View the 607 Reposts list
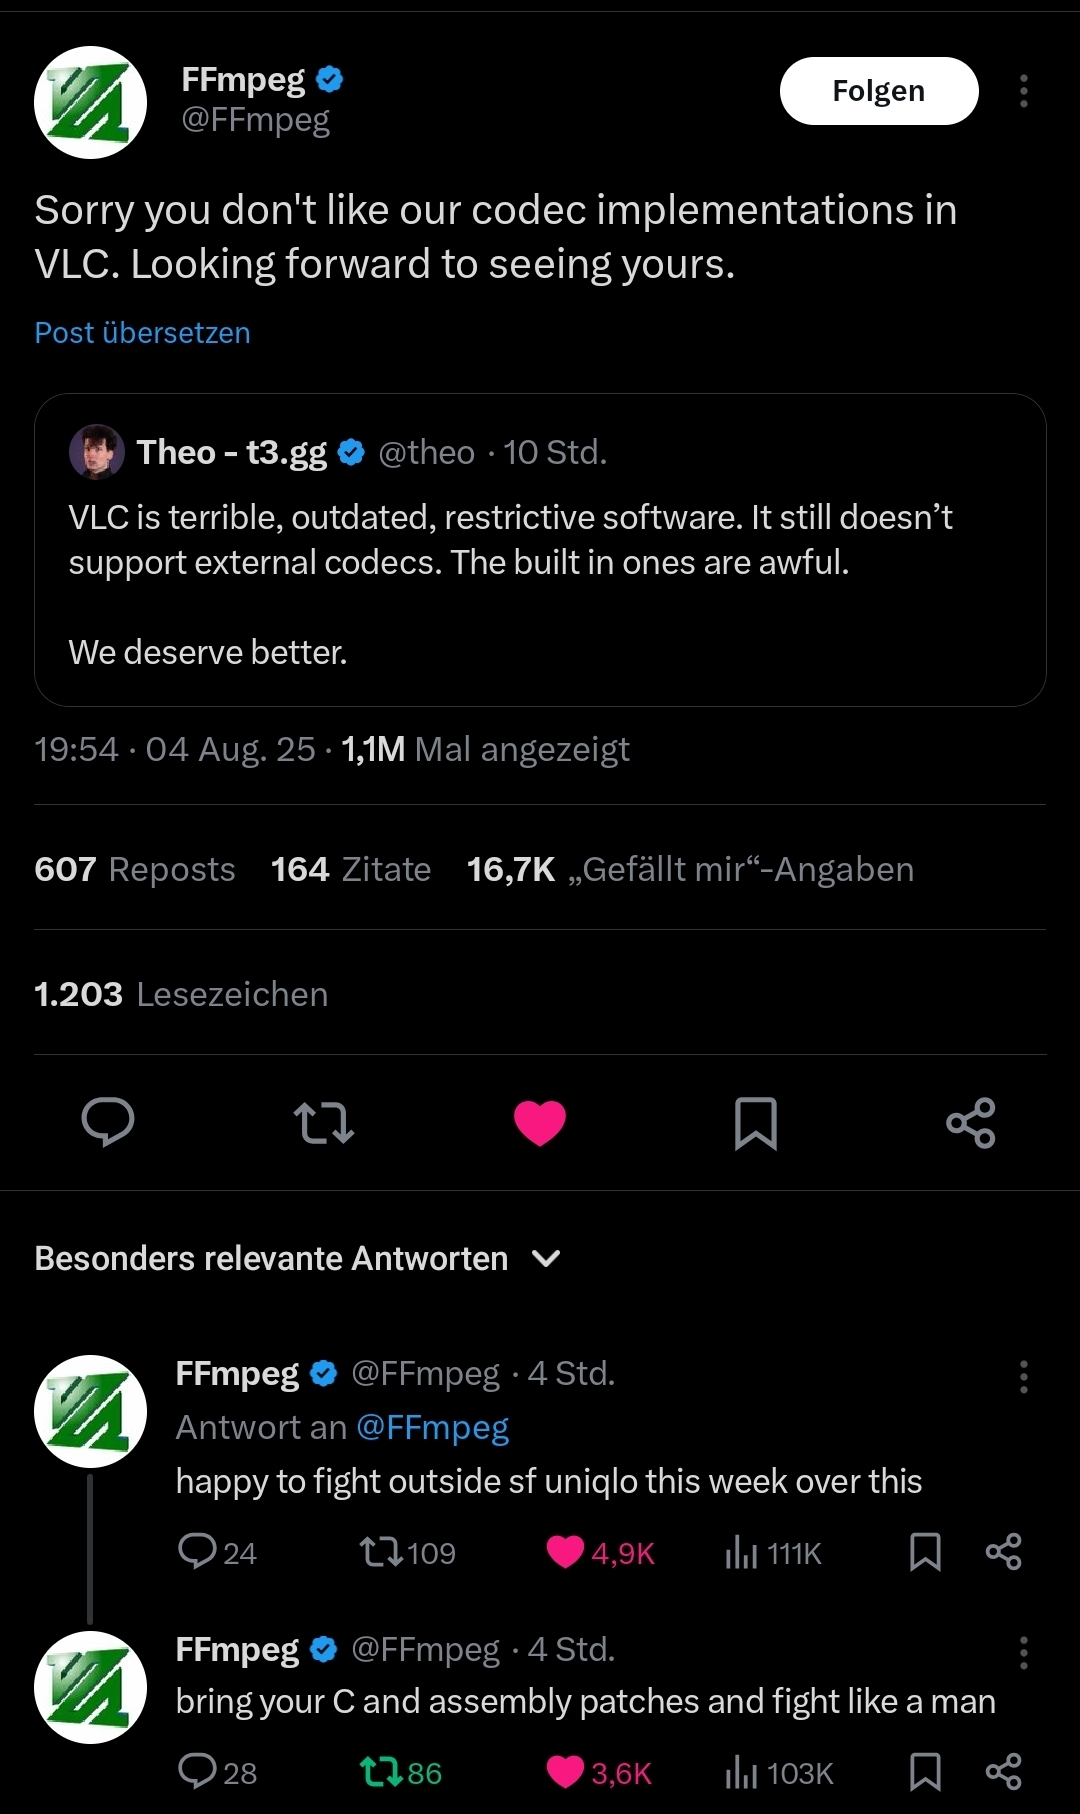 click(135, 869)
